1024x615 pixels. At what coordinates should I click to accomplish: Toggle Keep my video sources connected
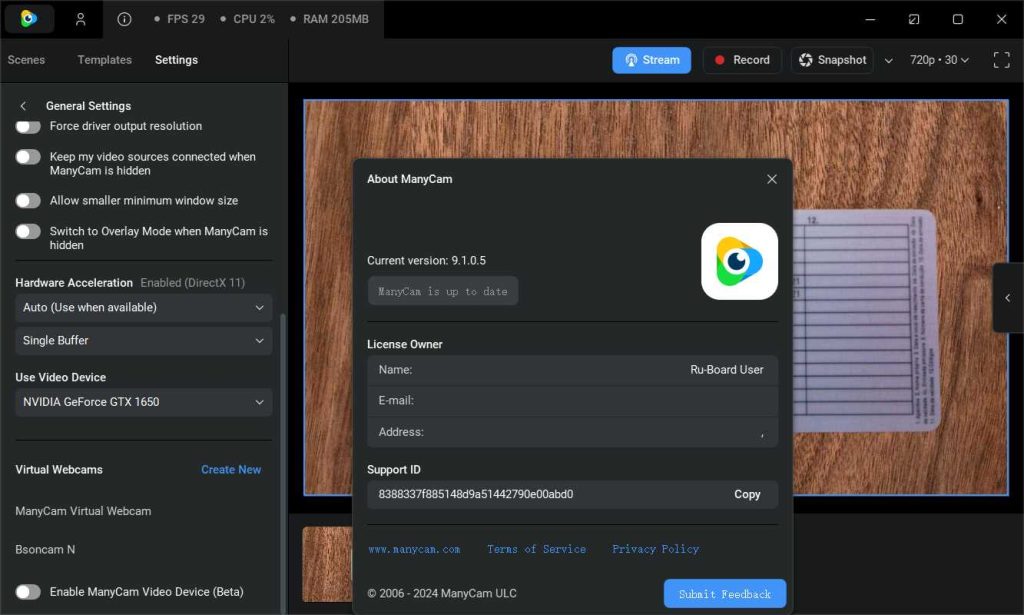28,157
